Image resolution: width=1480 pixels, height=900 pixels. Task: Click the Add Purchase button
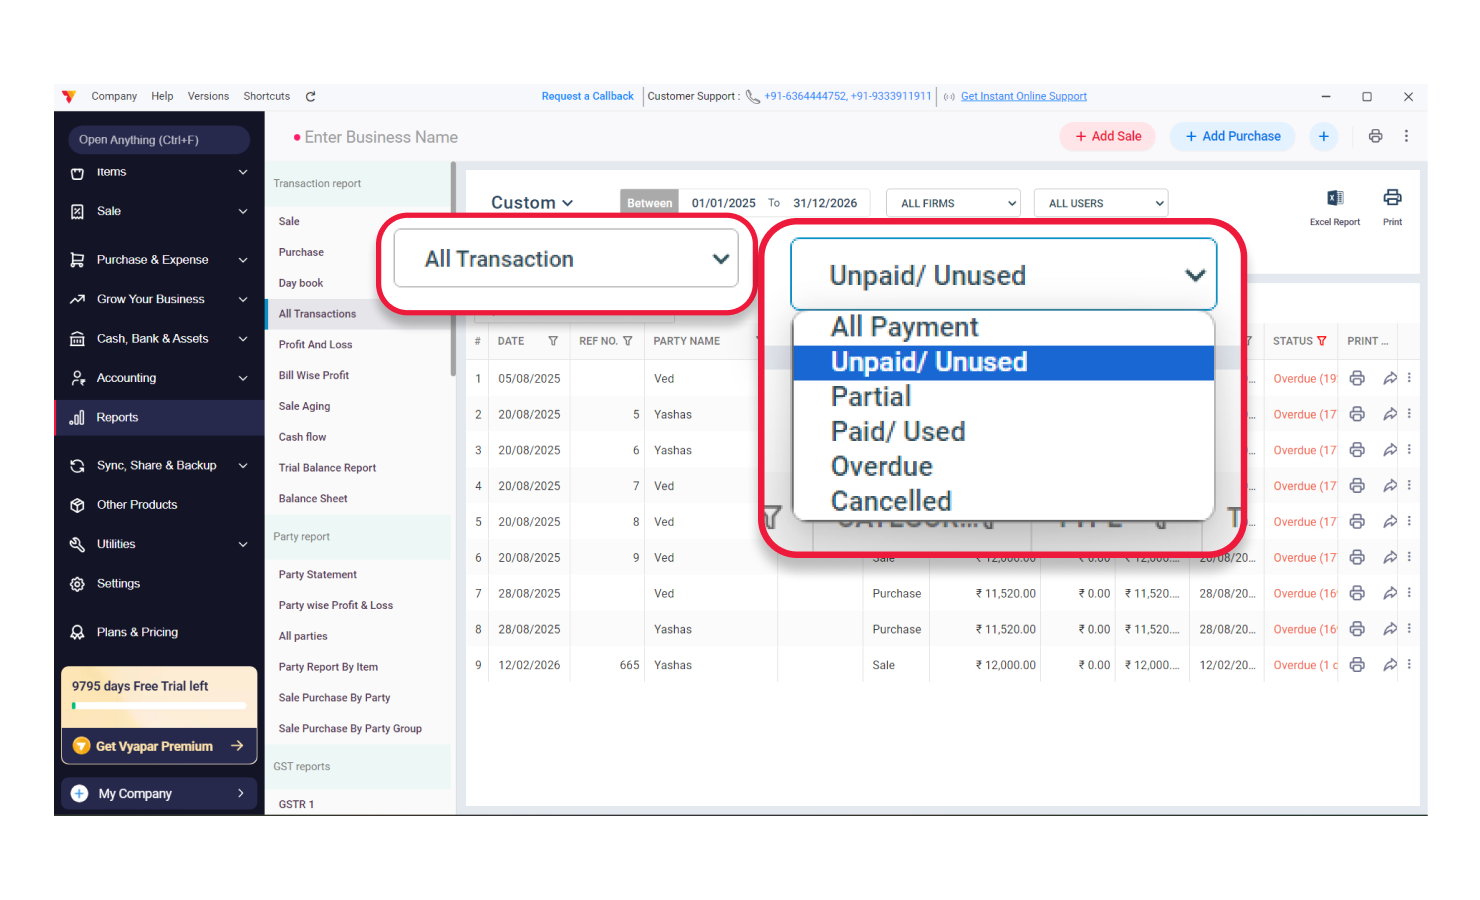pos(1232,136)
